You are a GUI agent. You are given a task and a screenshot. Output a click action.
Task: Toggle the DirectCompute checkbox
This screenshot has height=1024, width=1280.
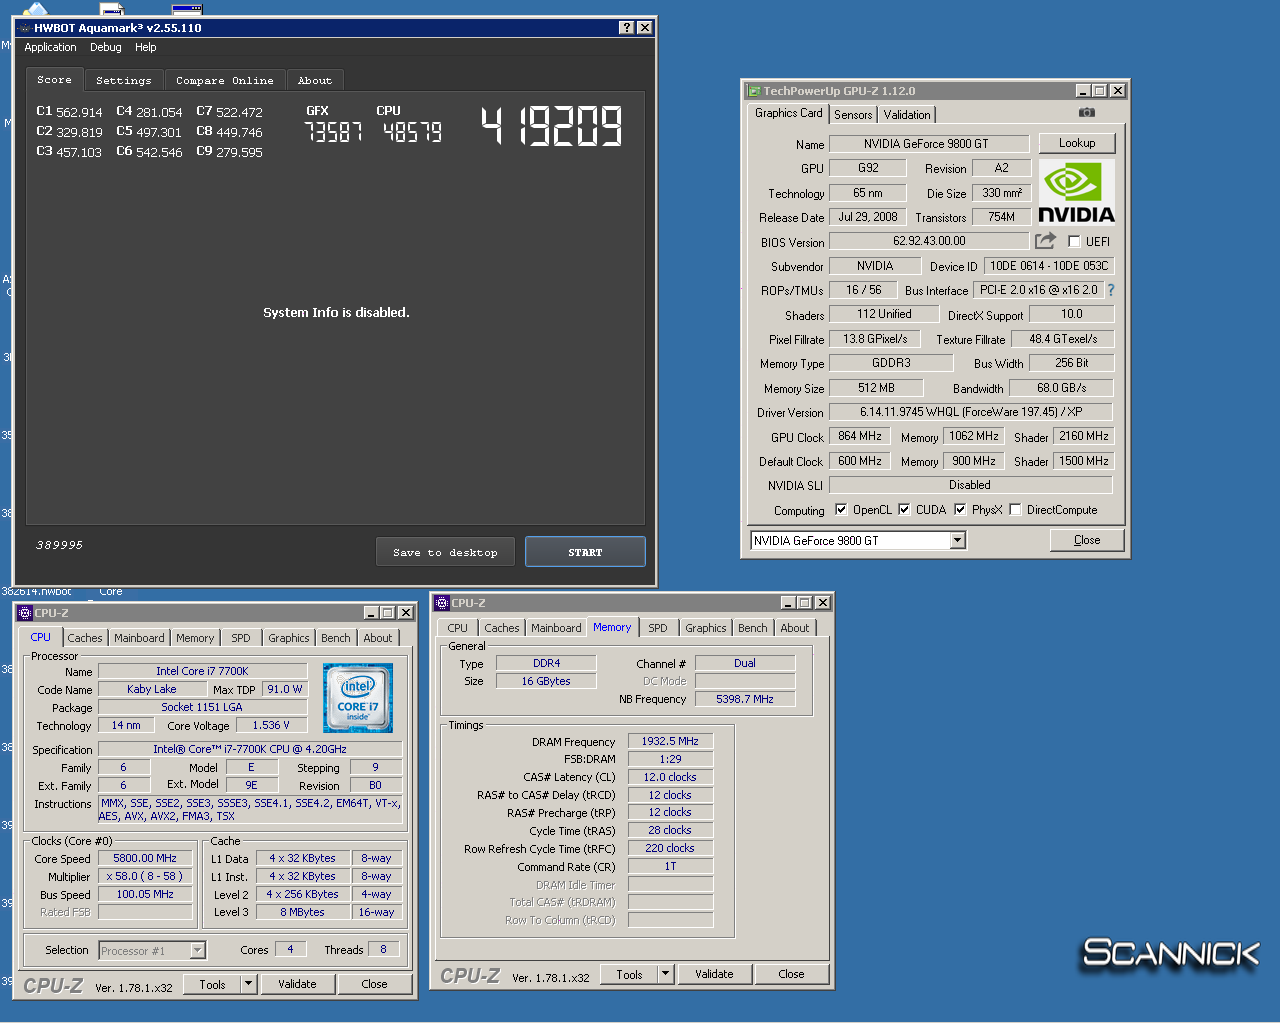1015,510
